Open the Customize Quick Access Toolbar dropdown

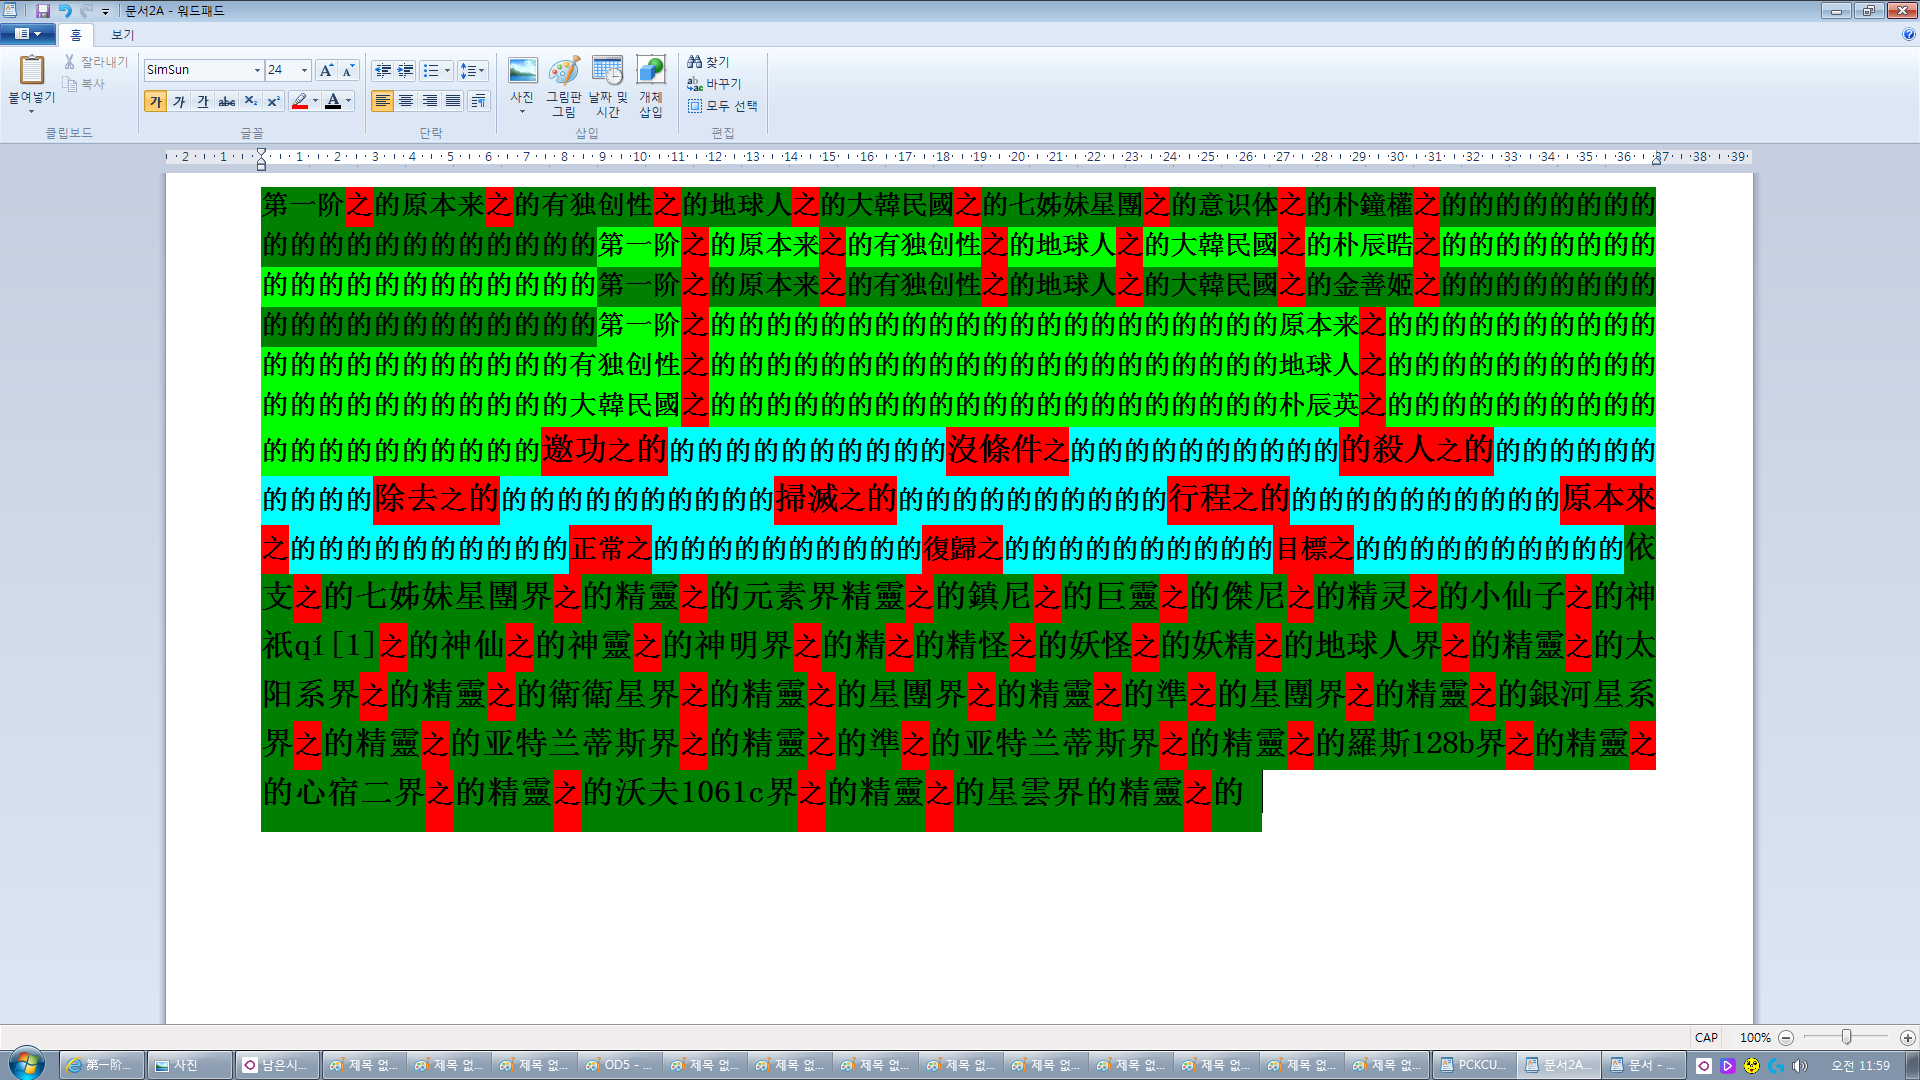tap(105, 12)
